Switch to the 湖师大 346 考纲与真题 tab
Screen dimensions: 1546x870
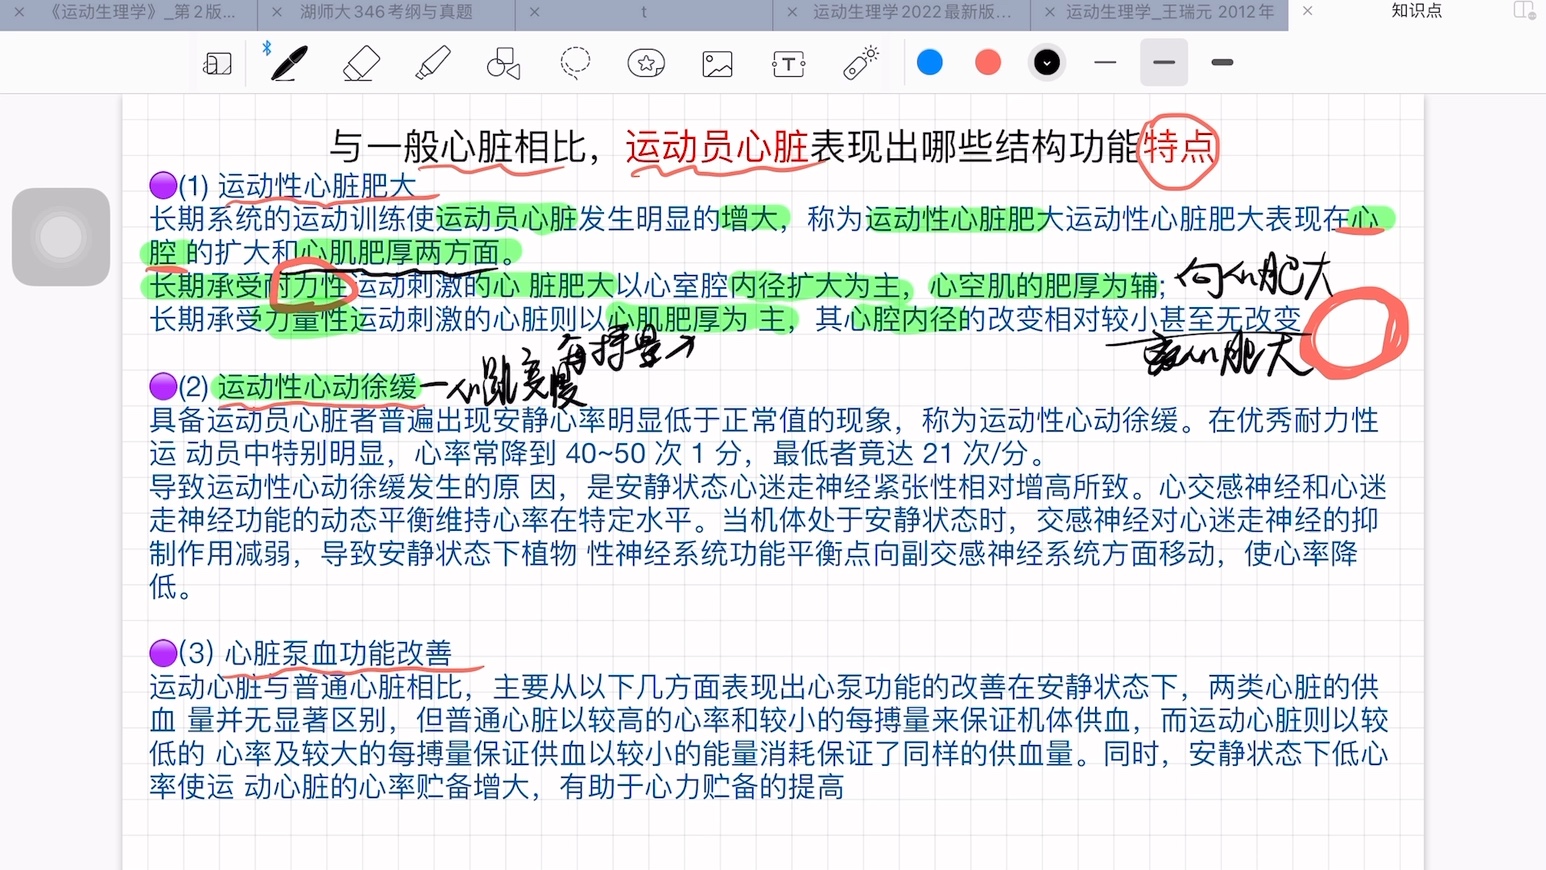(x=386, y=12)
